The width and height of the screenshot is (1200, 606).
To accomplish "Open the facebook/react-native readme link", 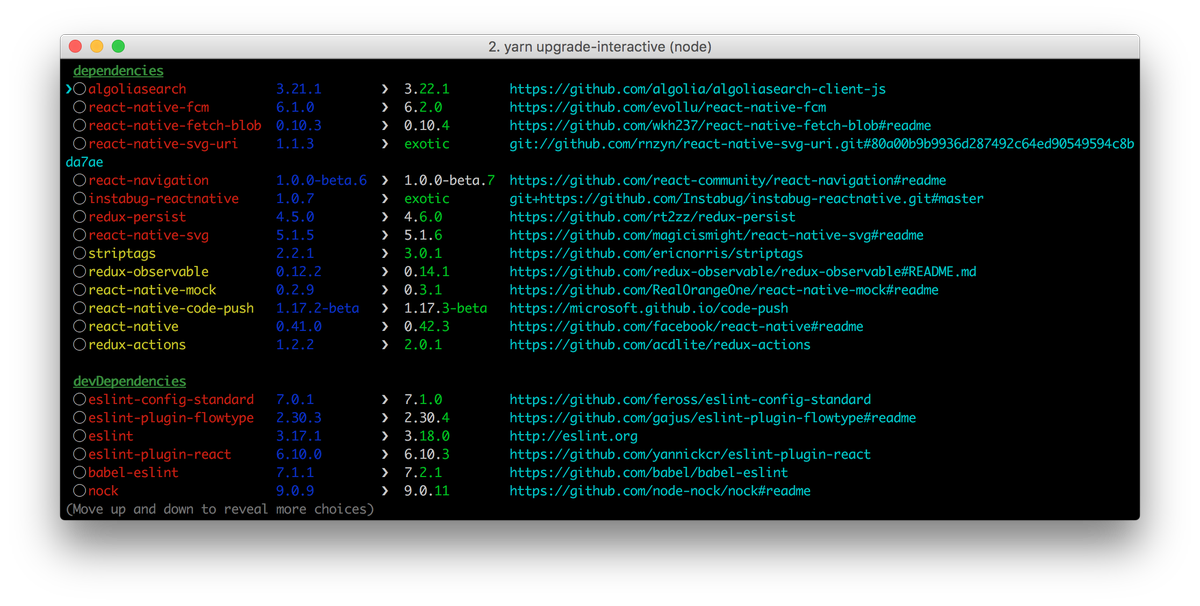I will tap(686, 327).
